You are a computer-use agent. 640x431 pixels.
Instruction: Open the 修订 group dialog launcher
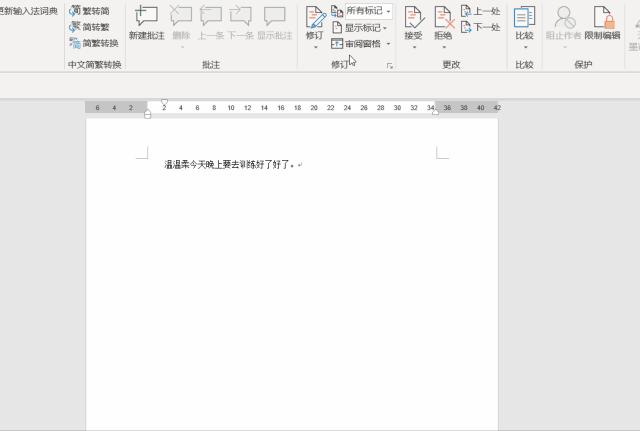coord(389,66)
